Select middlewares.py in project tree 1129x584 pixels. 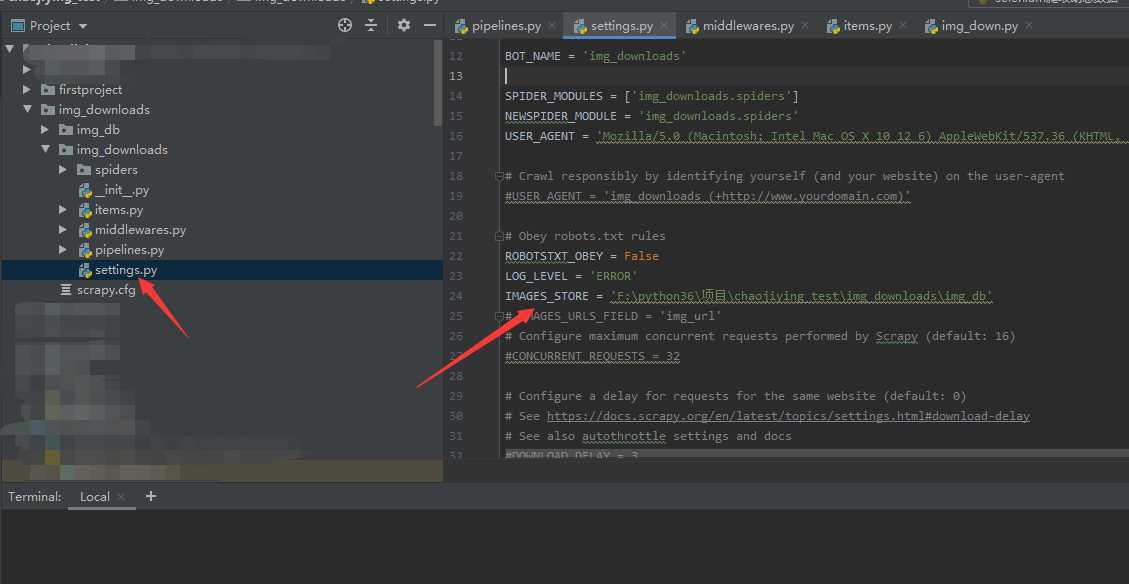(x=140, y=230)
